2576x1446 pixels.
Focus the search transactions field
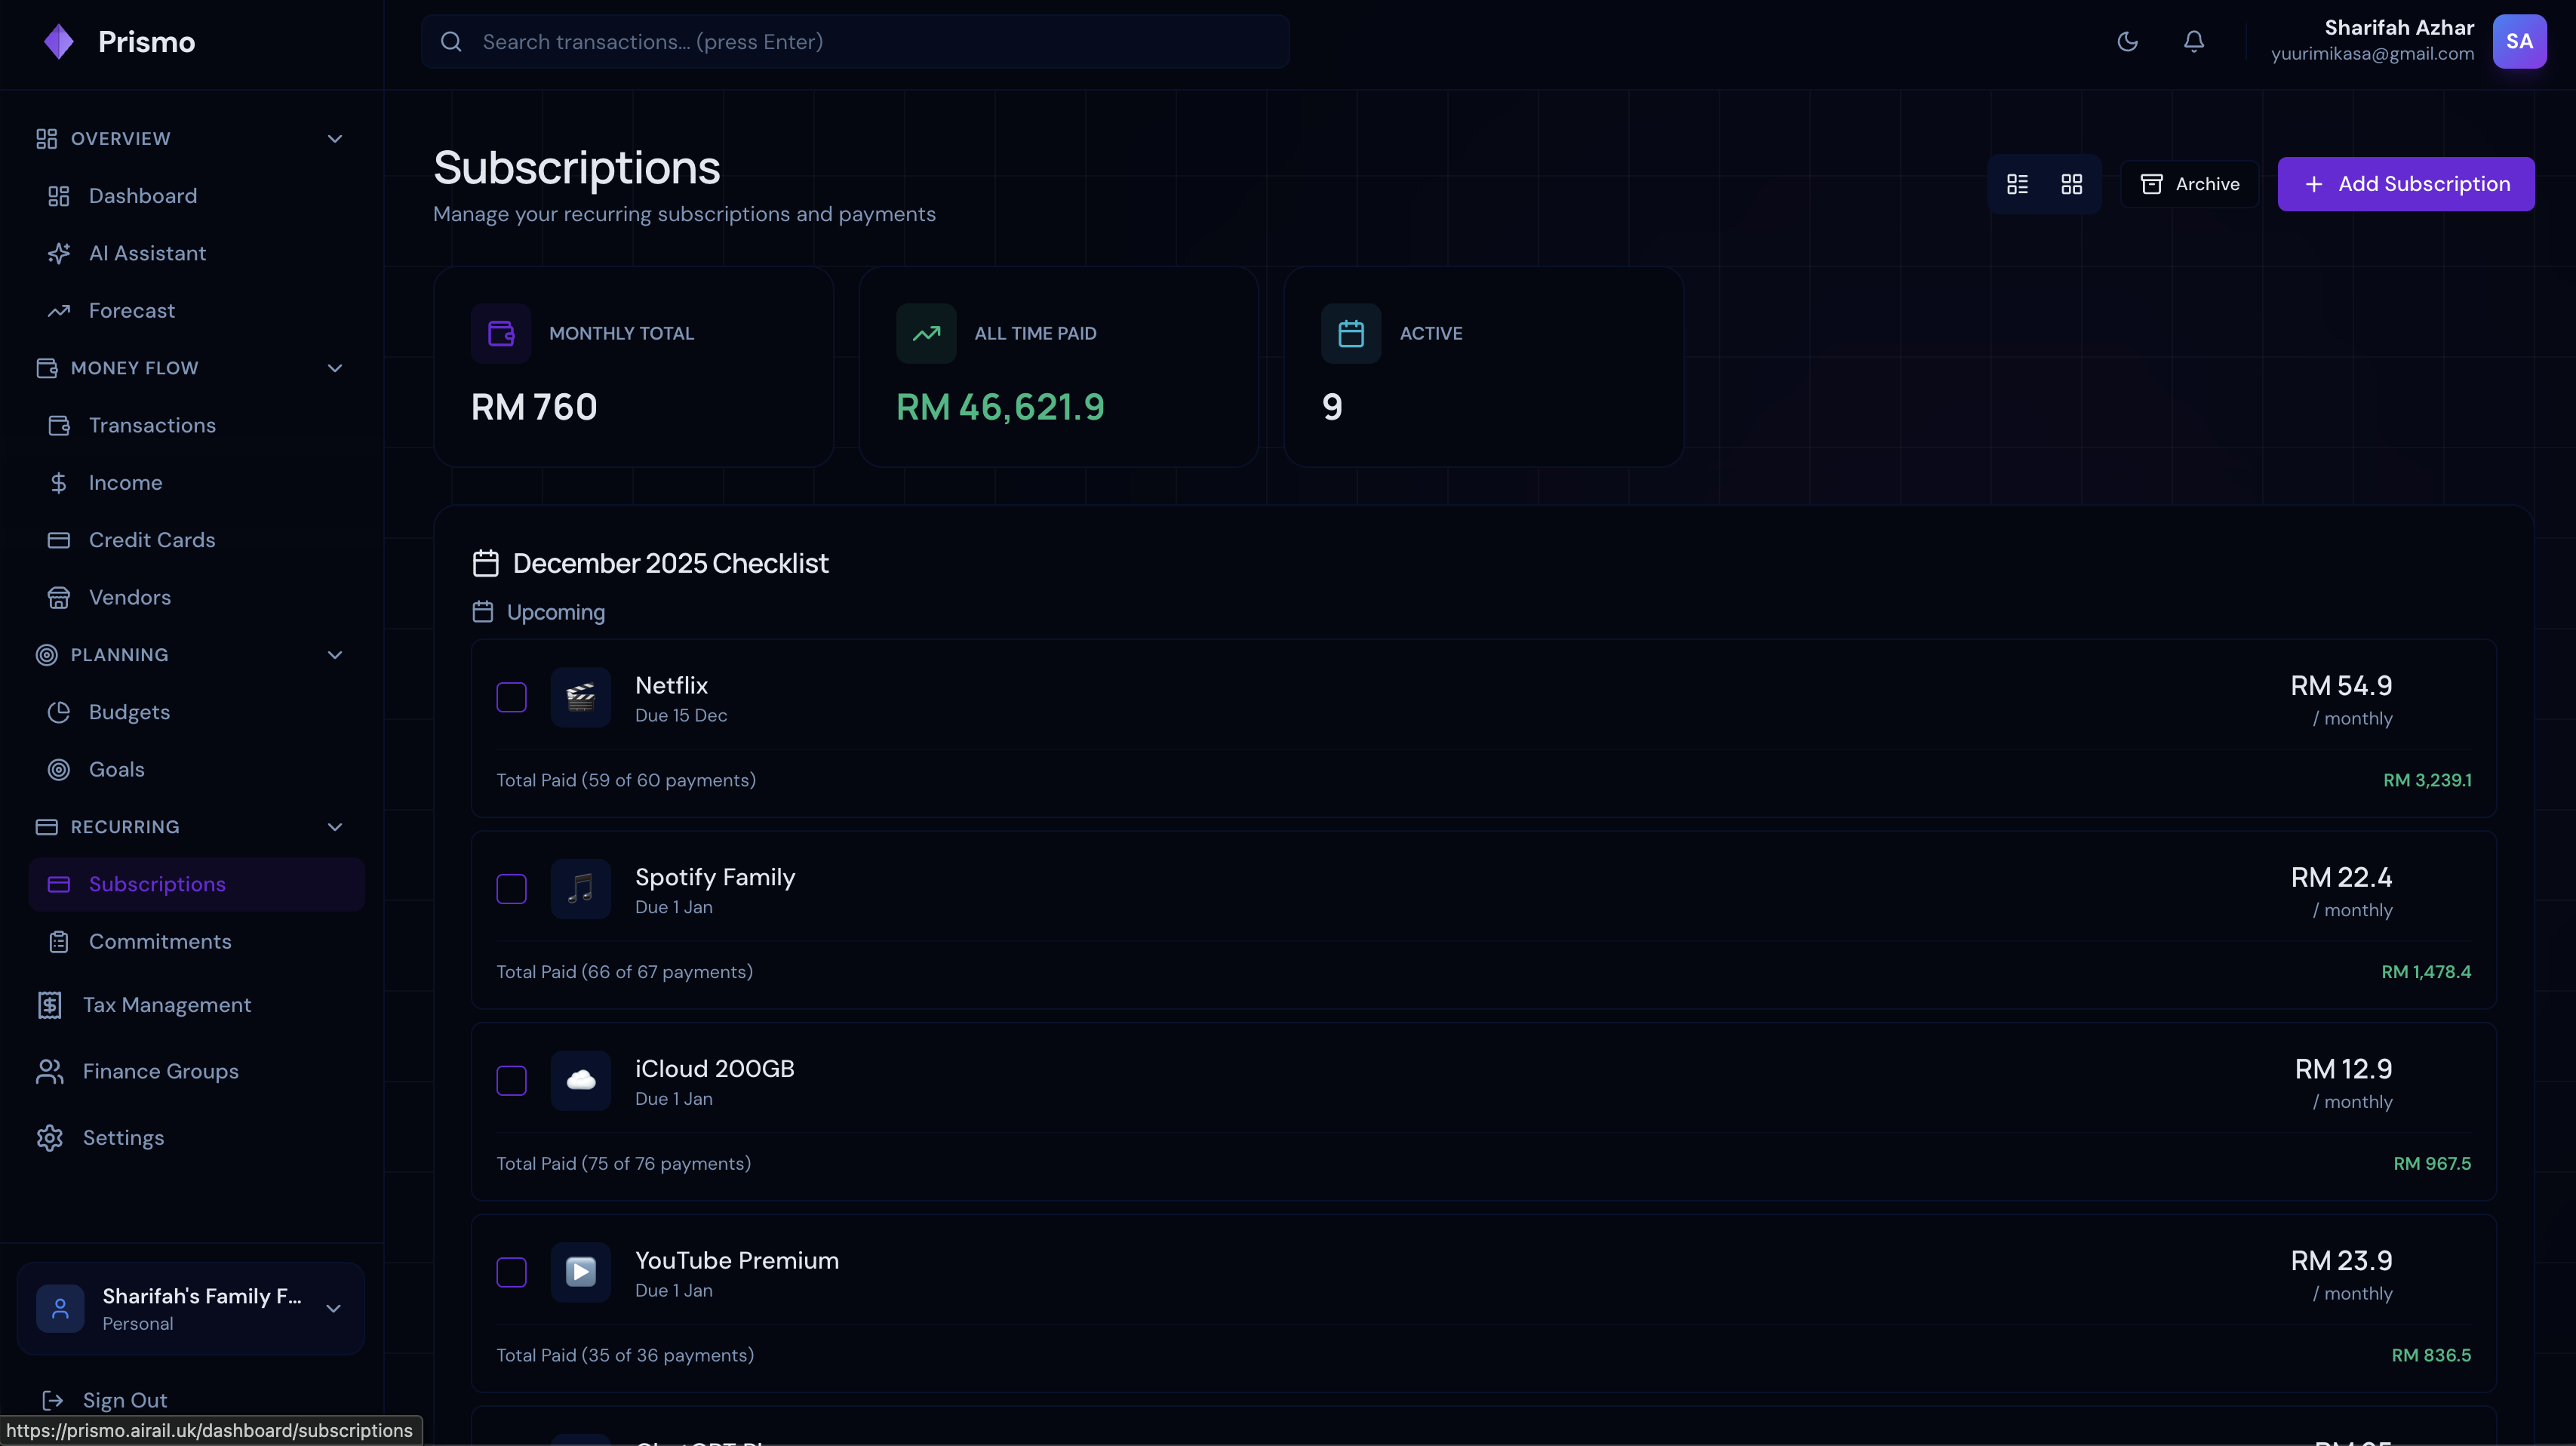855,41
